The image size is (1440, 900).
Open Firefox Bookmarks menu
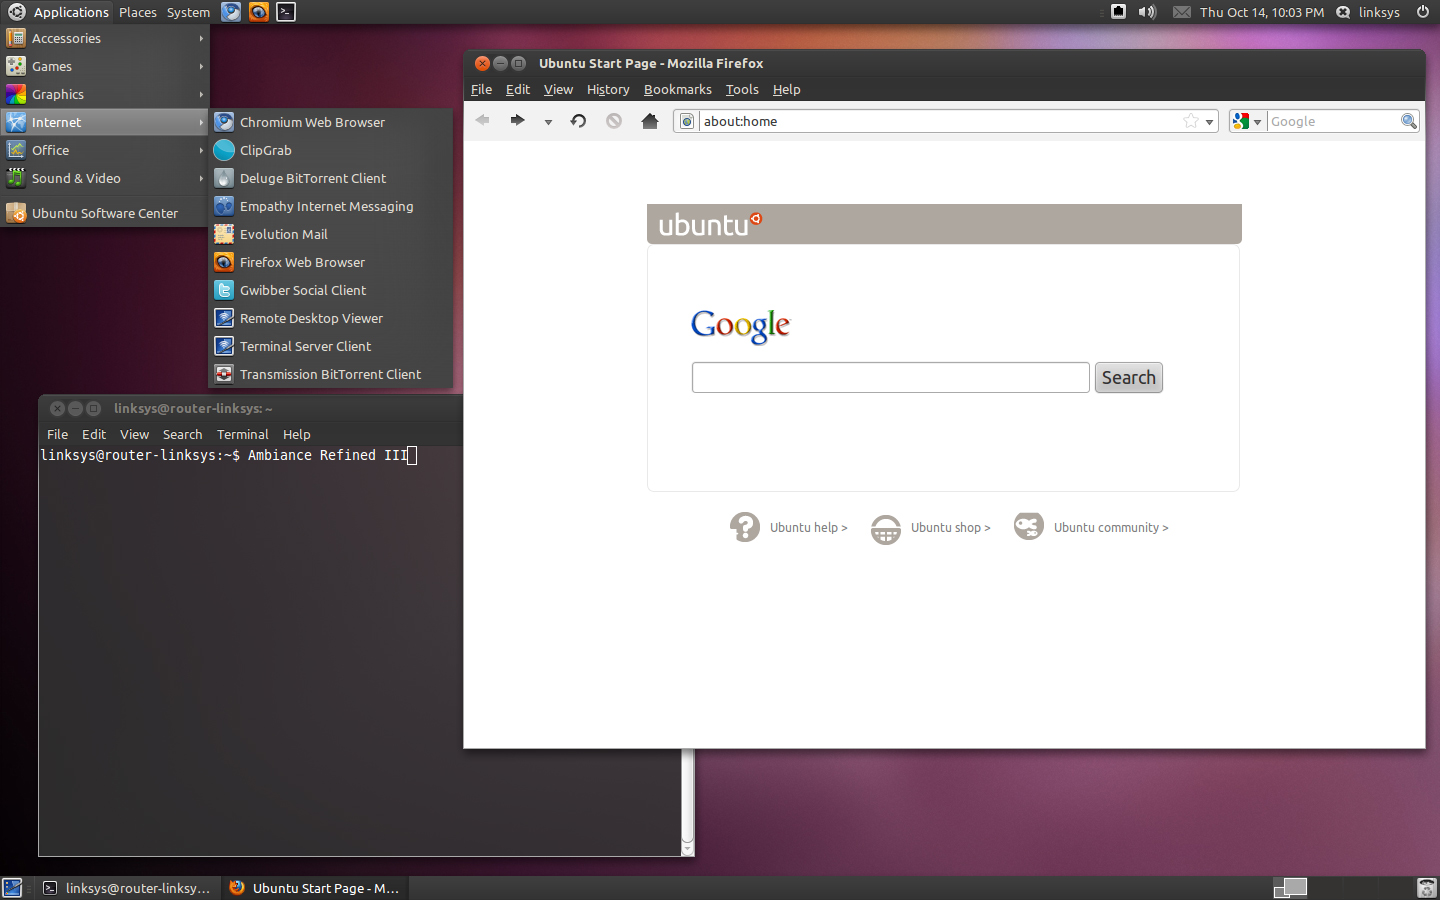coord(677,89)
